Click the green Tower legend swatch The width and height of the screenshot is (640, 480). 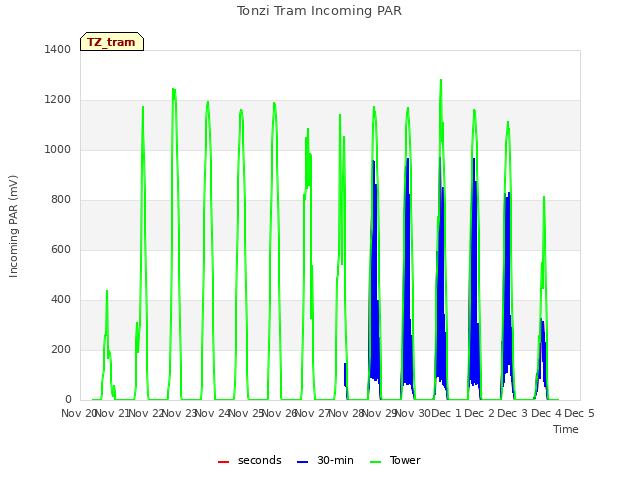[375, 462]
